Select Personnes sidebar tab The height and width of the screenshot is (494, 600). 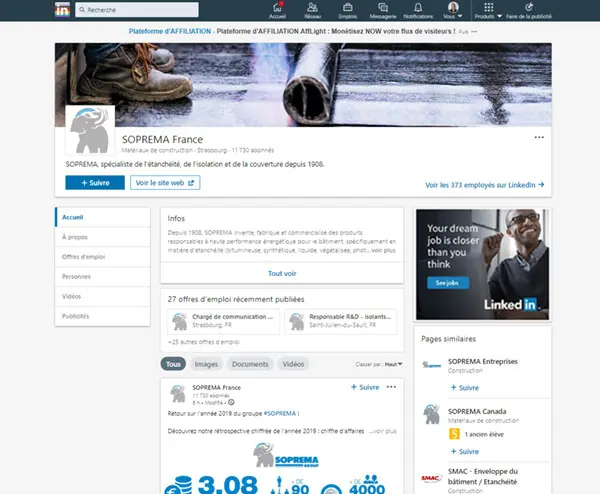pyautogui.click(x=103, y=277)
